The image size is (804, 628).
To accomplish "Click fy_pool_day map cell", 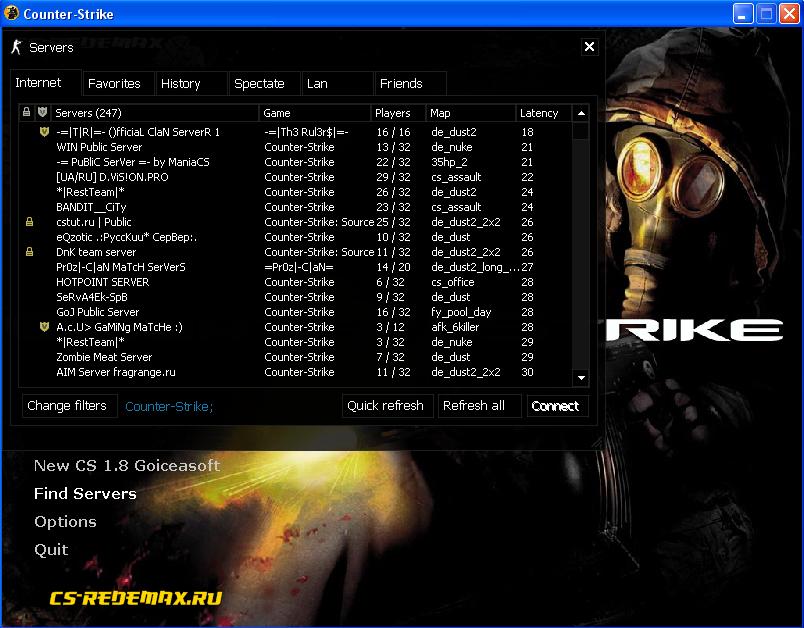I will [461, 312].
